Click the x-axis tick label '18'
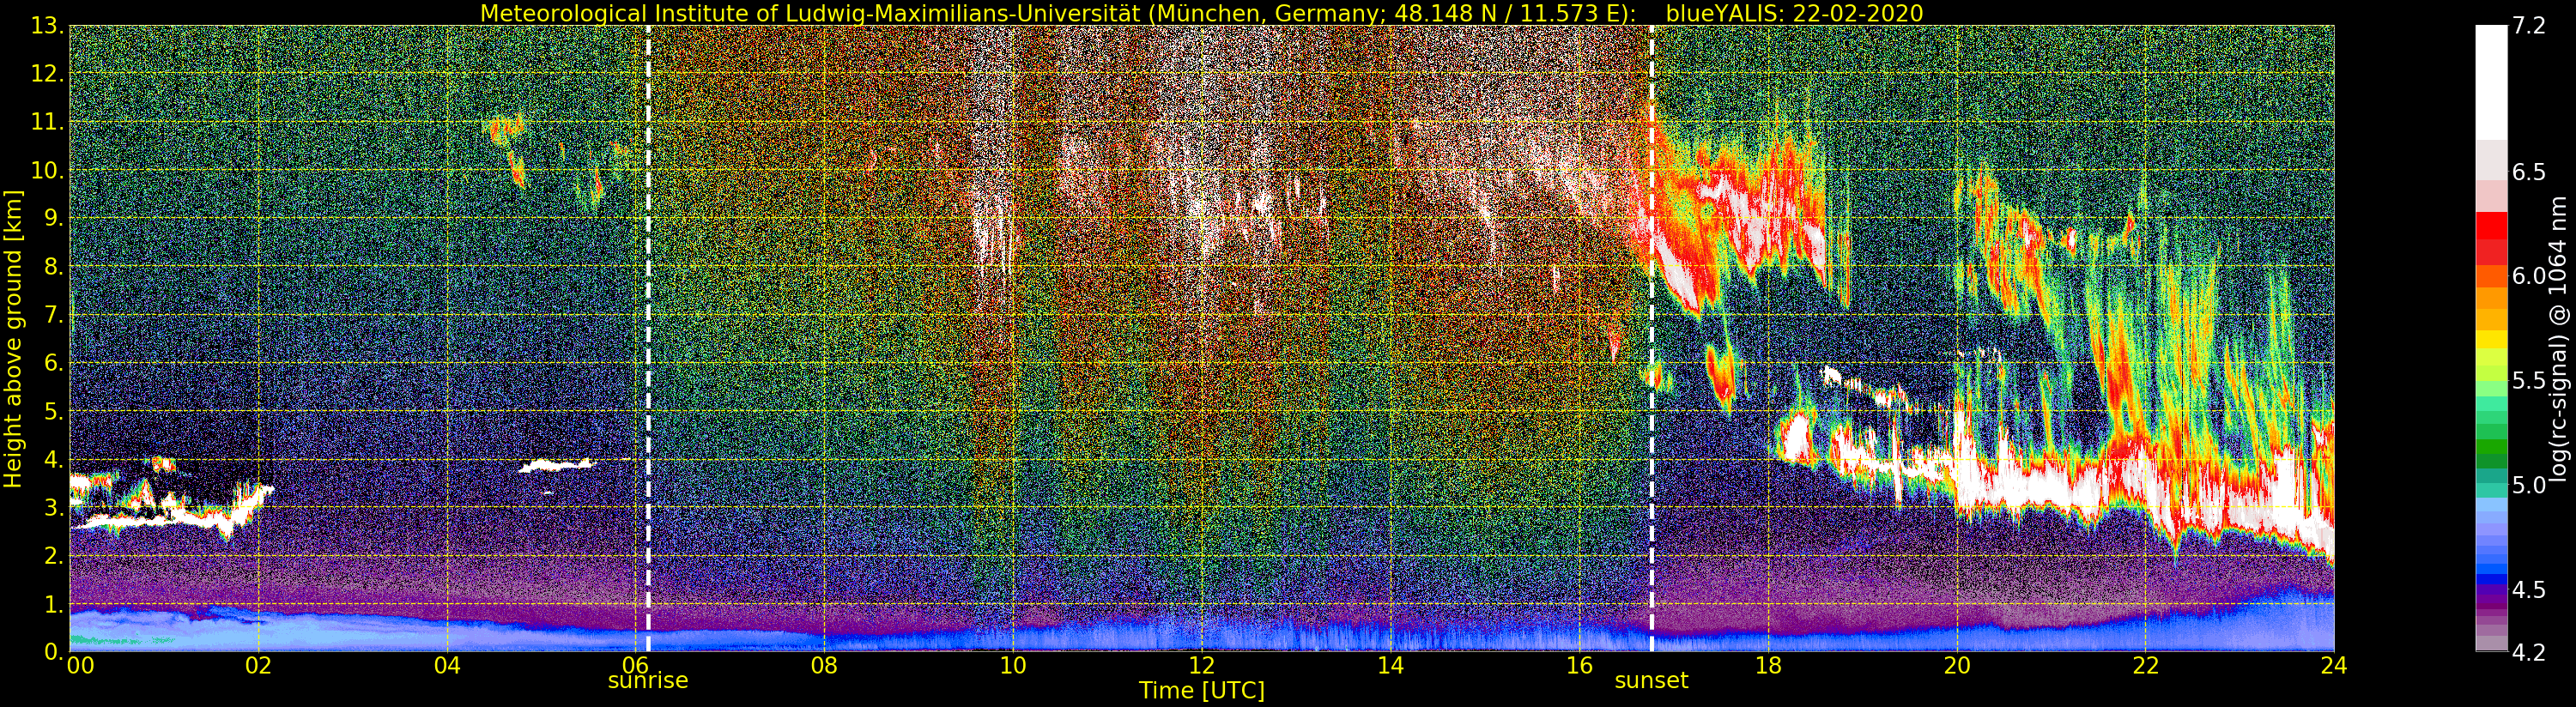Viewport: 2576px width, 707px height. 1768,666
